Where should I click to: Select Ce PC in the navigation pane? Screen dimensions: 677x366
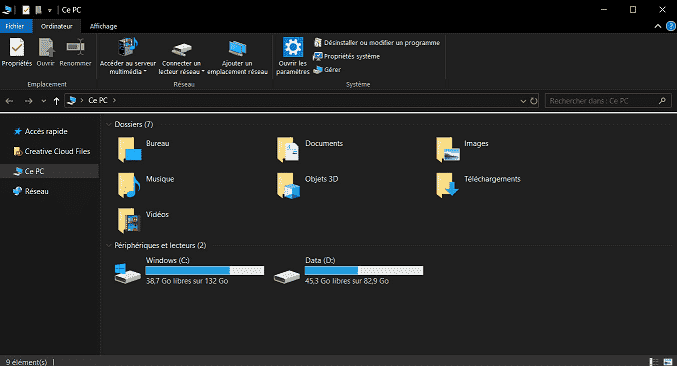(49, 171)
